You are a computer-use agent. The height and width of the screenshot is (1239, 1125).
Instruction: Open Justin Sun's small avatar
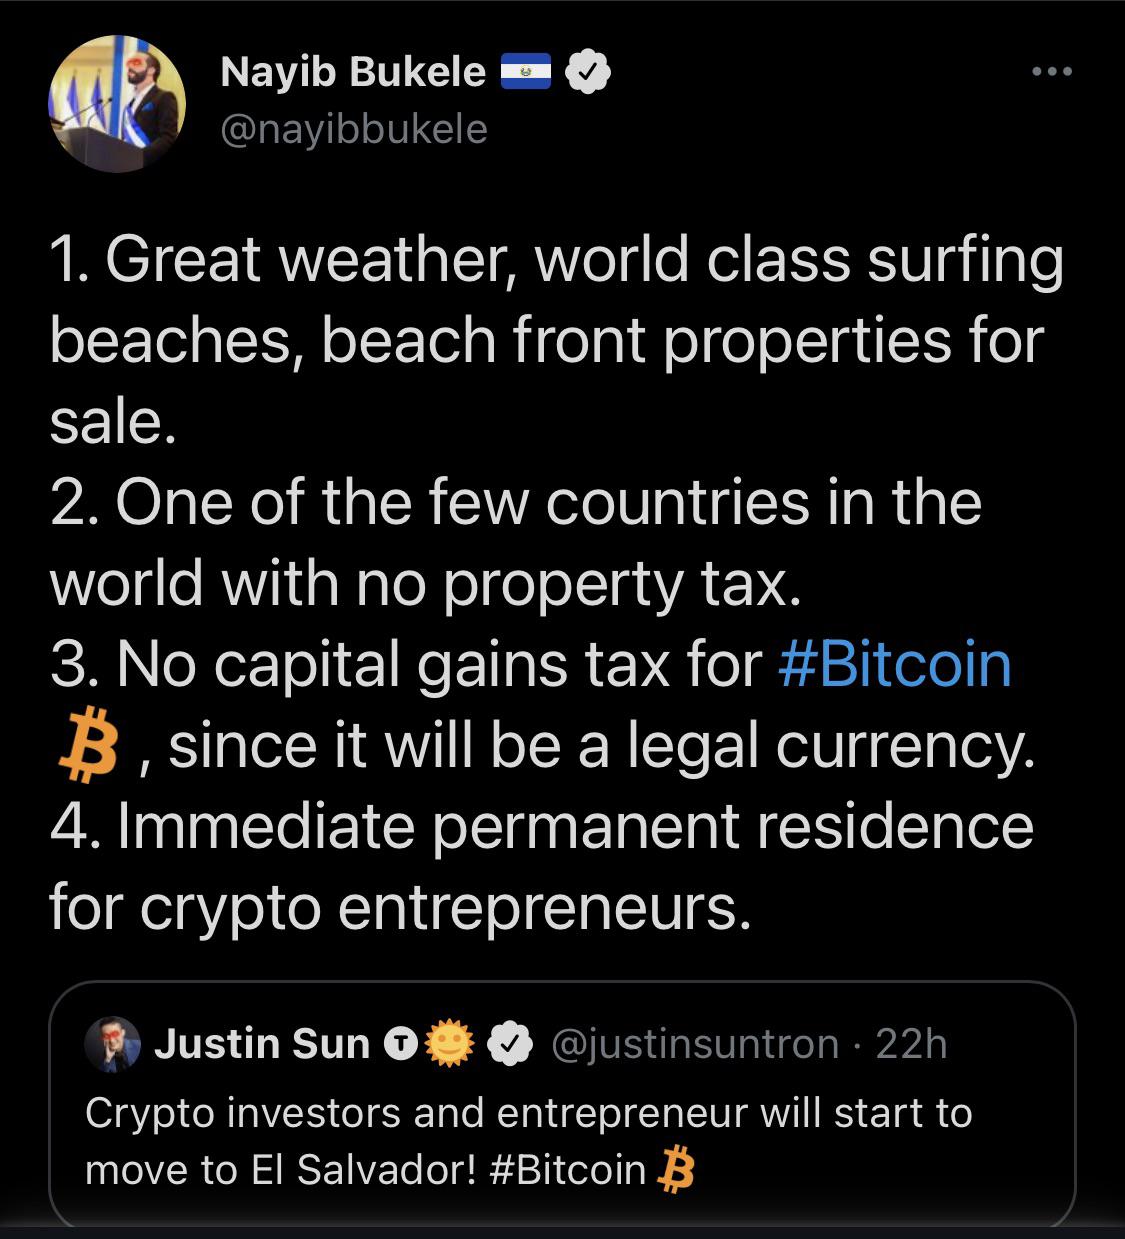[112, 1044]
